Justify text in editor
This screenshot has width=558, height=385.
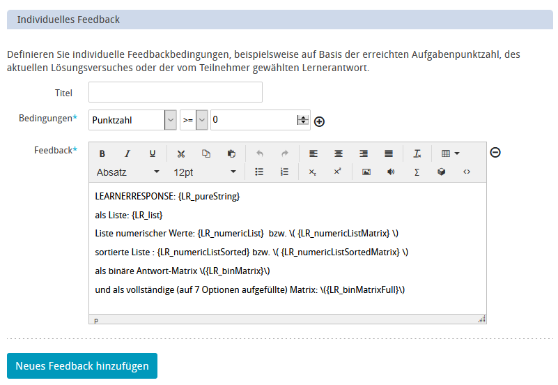[389, 154]
